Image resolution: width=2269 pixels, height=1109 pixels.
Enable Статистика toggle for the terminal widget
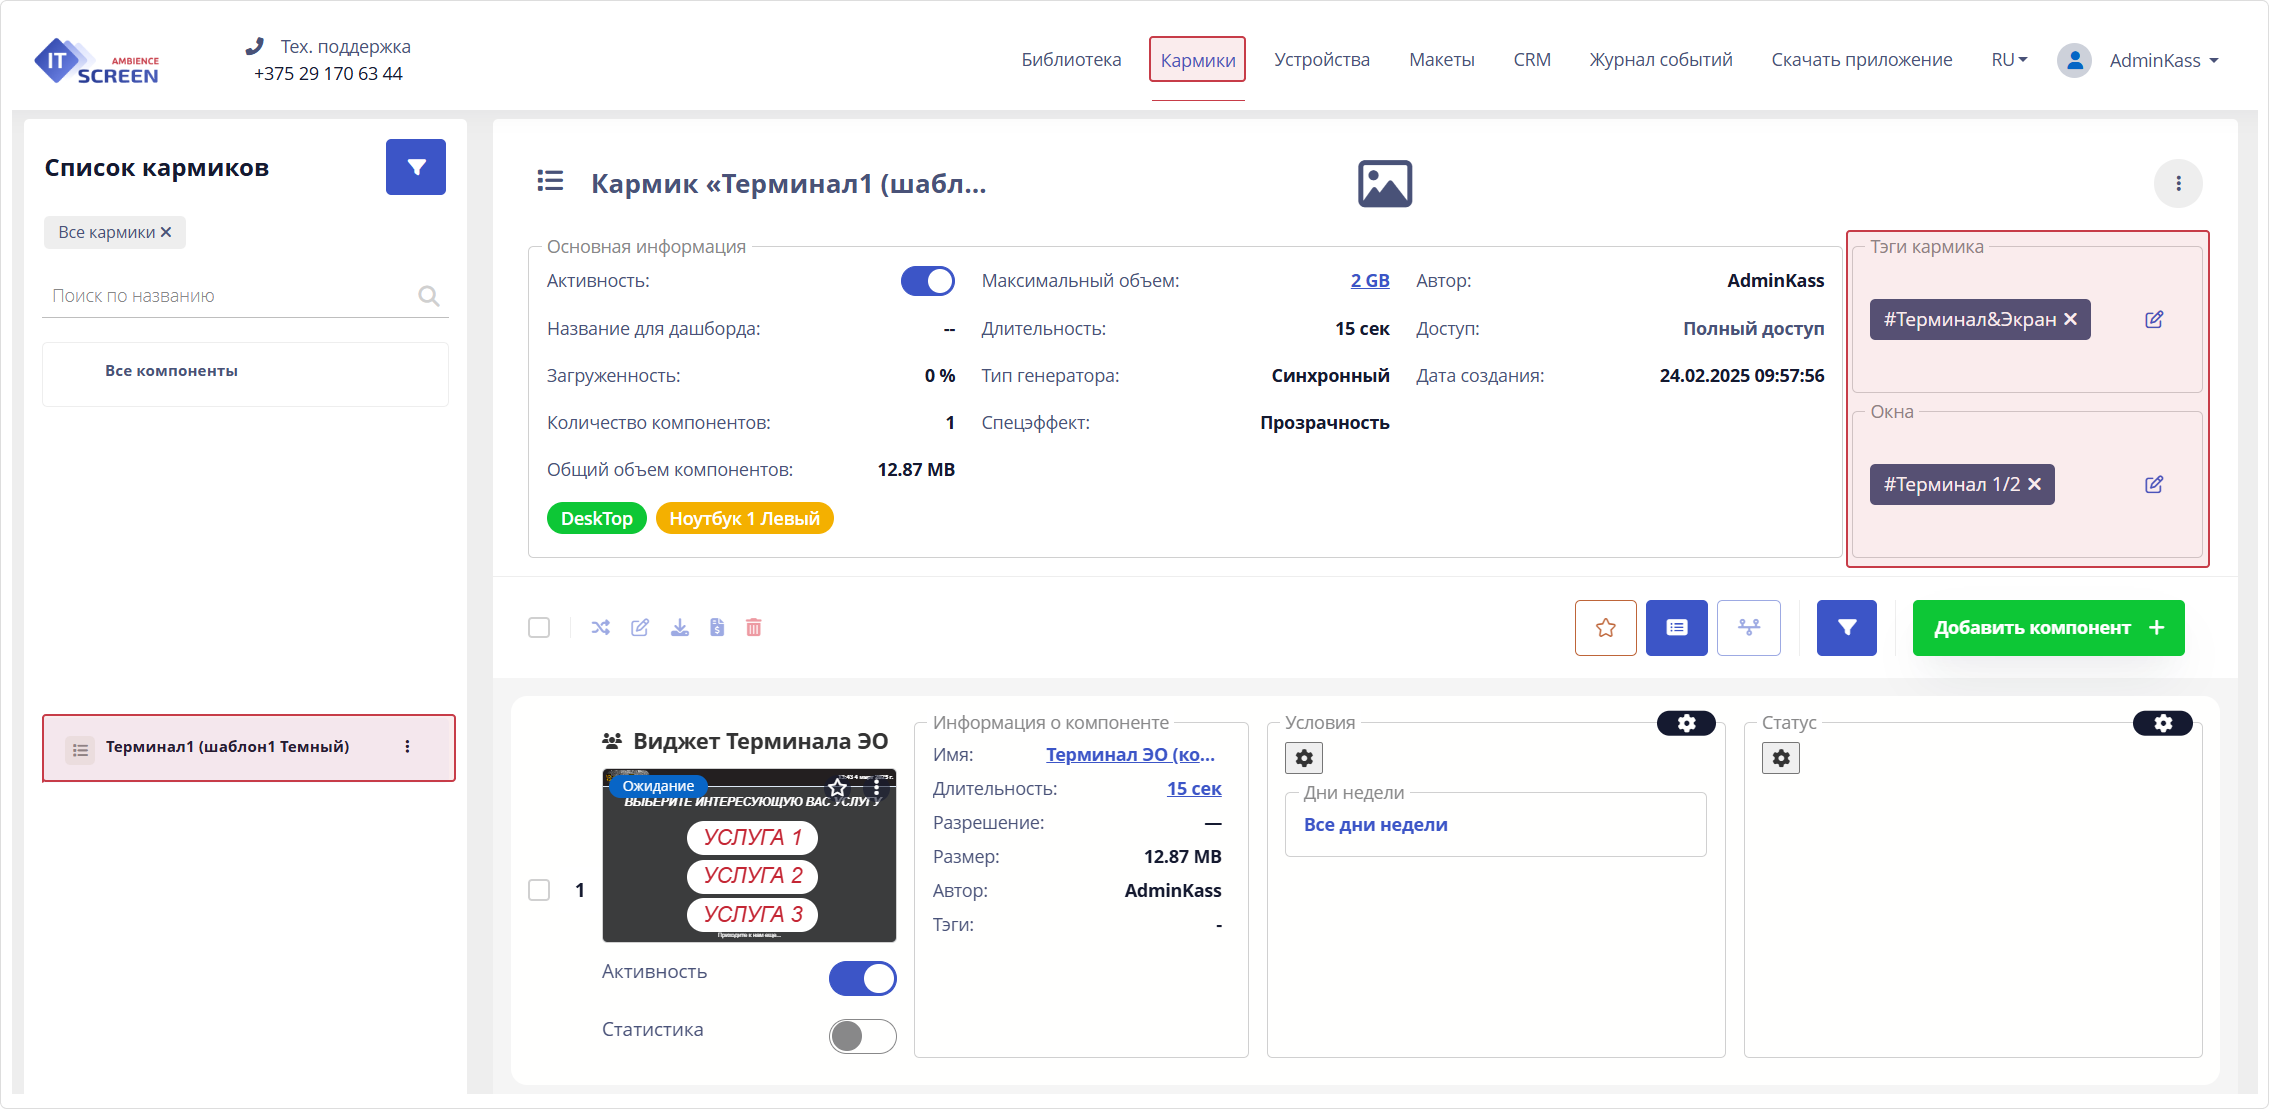(x=862, y=1037)
